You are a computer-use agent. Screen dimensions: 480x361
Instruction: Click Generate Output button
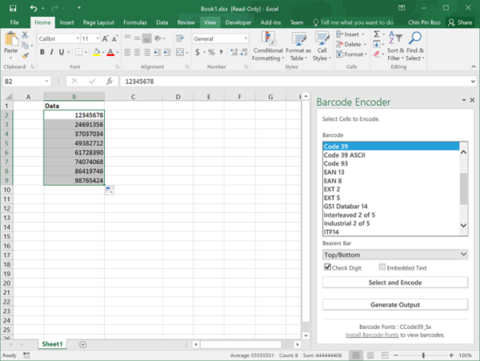[x=395, y=304]
